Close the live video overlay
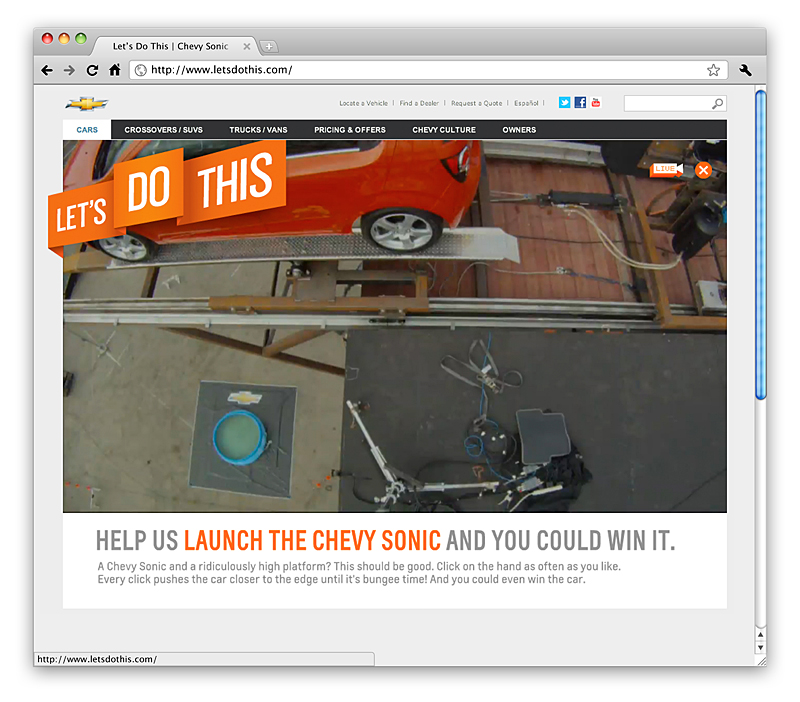 click(703, 170)
